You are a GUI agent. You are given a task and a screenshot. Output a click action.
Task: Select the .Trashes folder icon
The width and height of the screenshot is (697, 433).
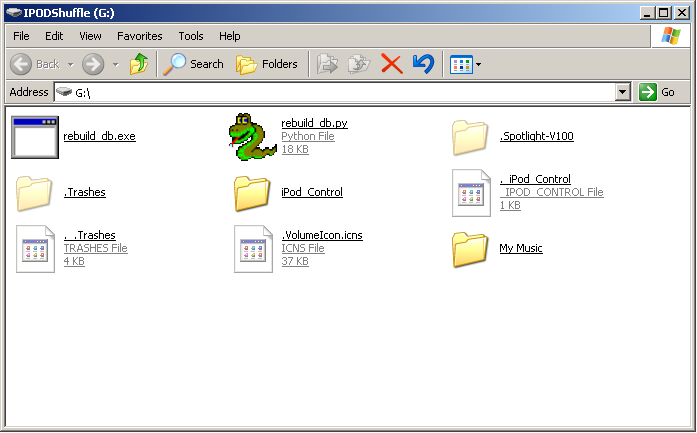coord(34,193)
